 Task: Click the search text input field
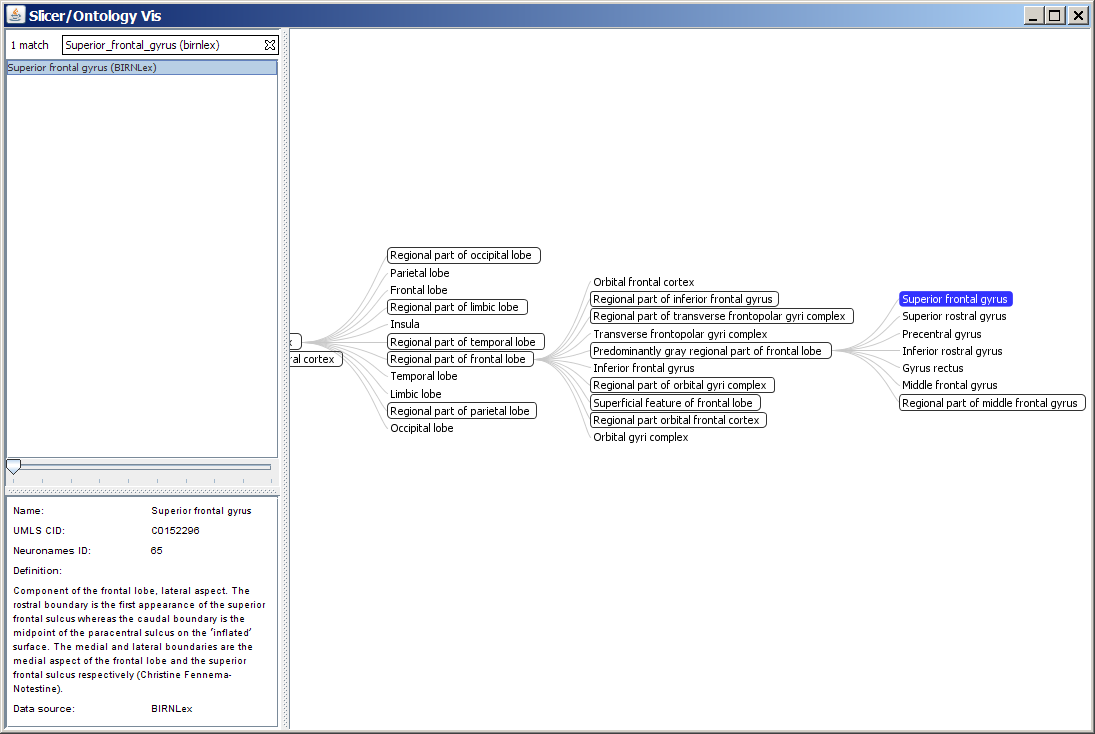point(162,45)
